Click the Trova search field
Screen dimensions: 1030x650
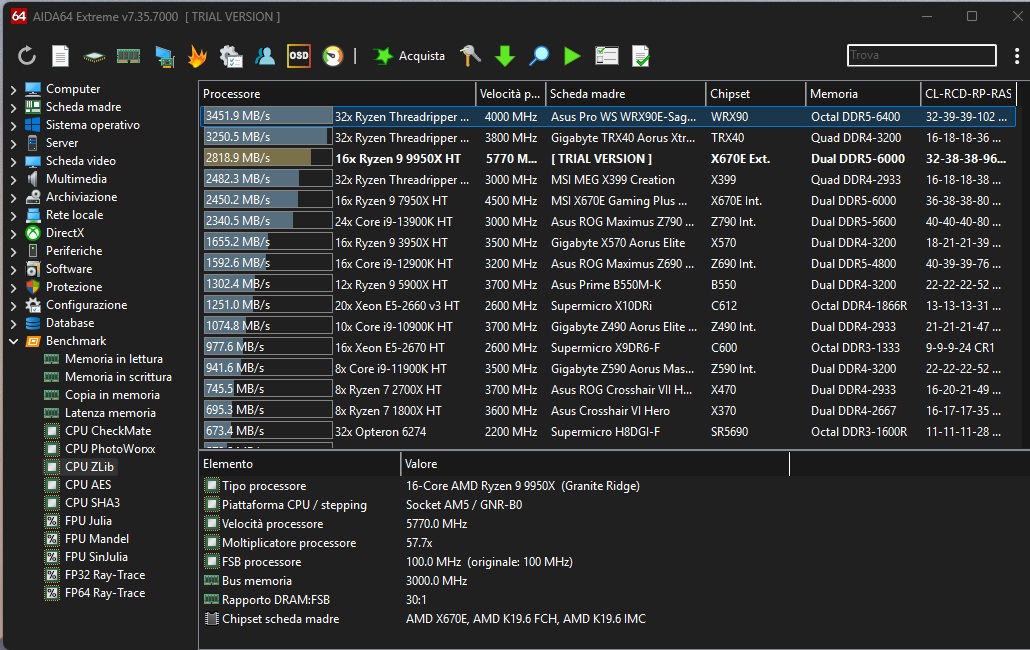point(922,55)
